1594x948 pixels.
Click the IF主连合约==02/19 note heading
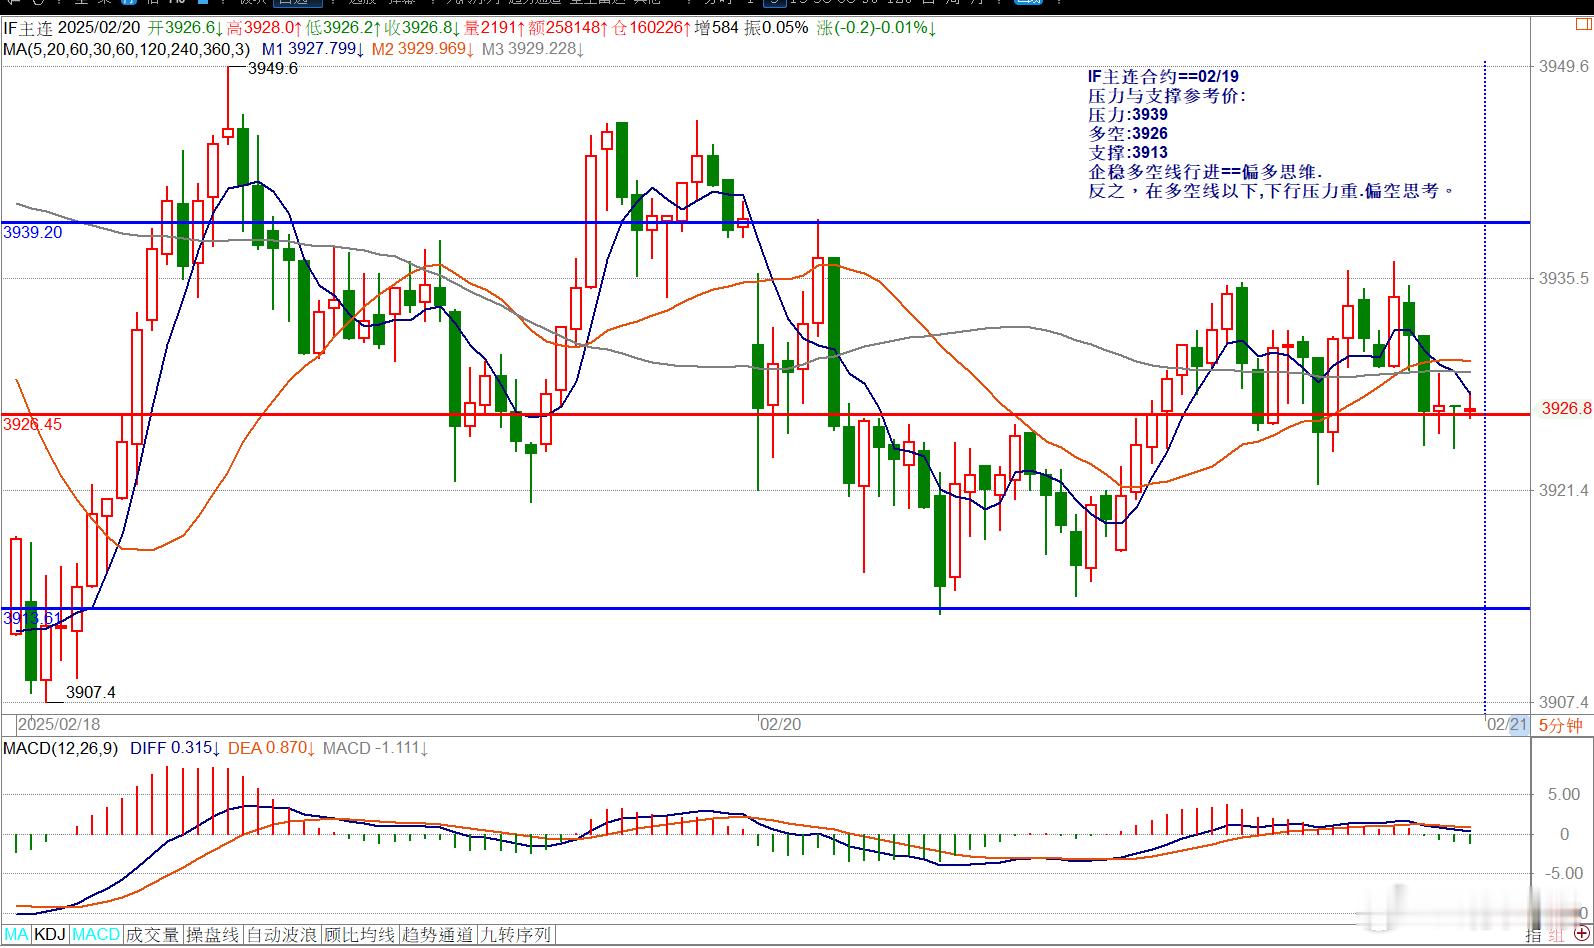1164,77
